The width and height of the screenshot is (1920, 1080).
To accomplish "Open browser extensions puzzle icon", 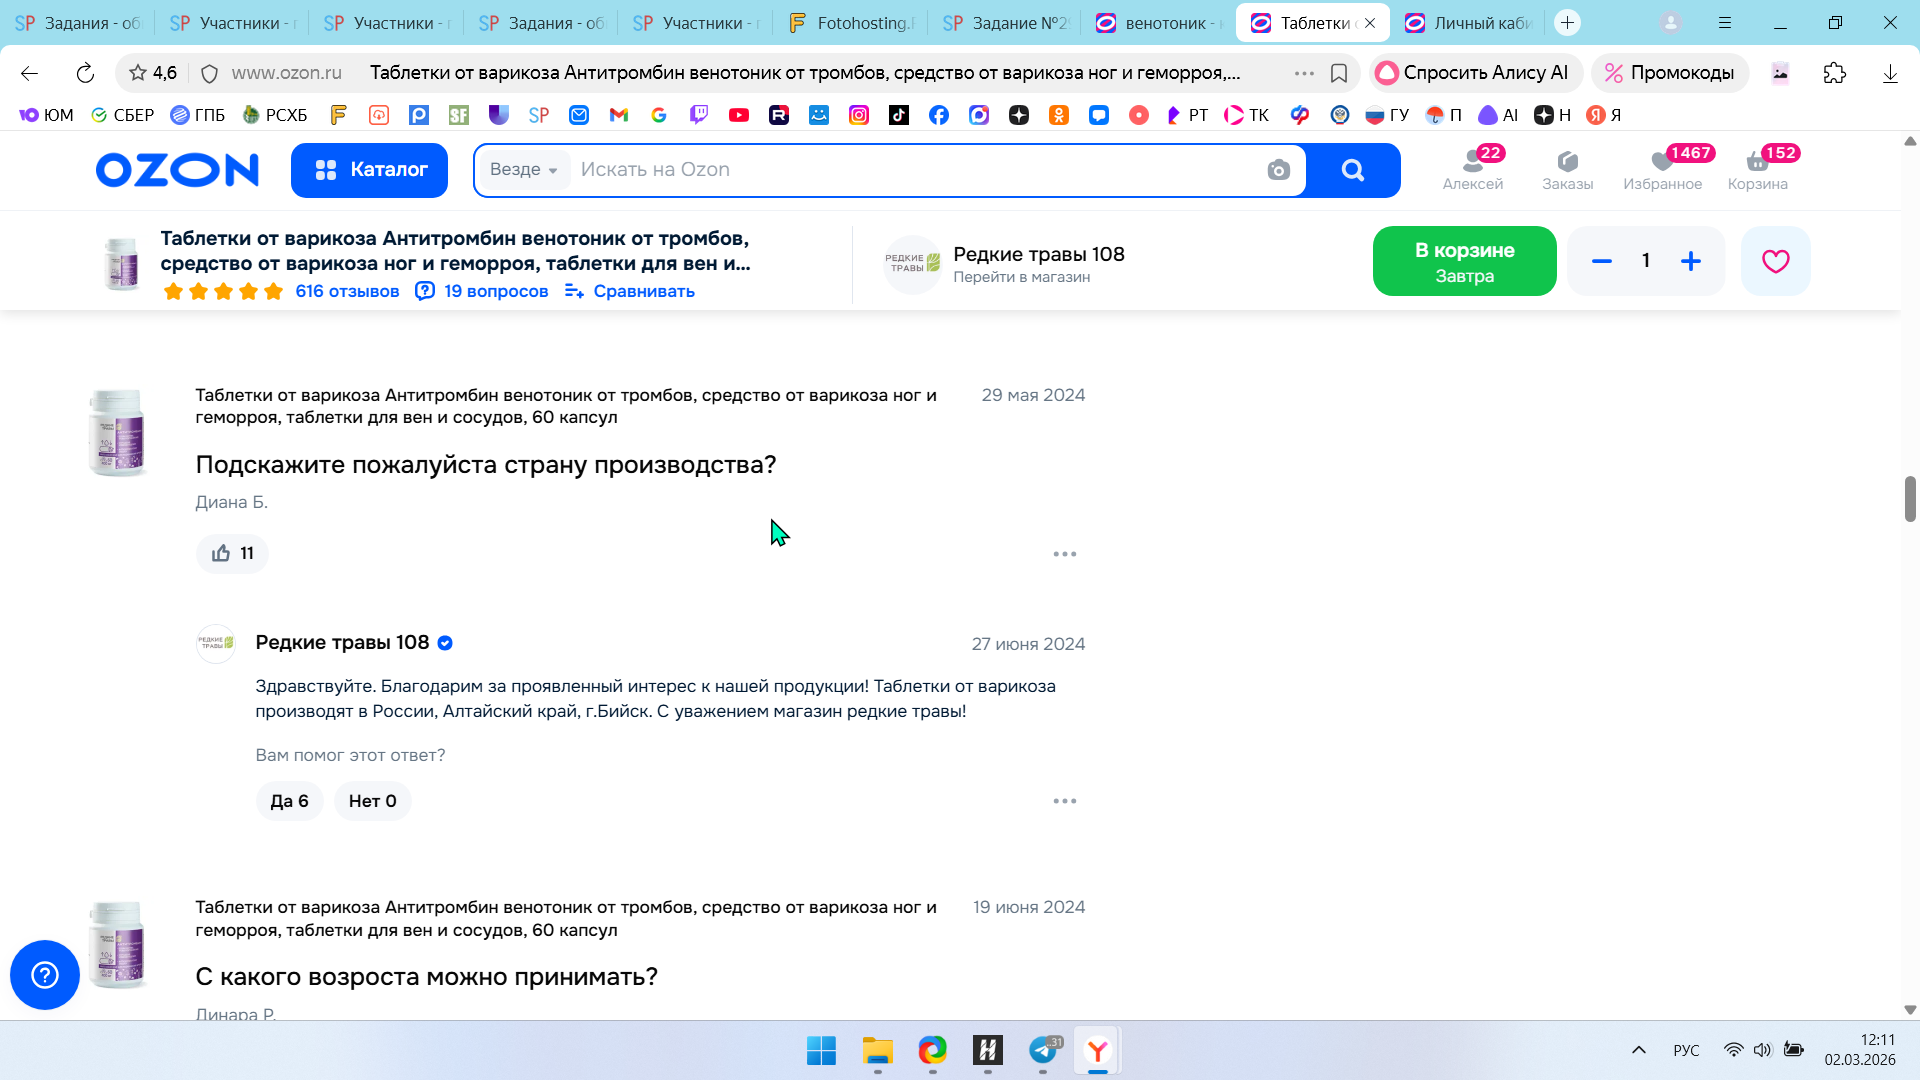I will point(1834,73).
